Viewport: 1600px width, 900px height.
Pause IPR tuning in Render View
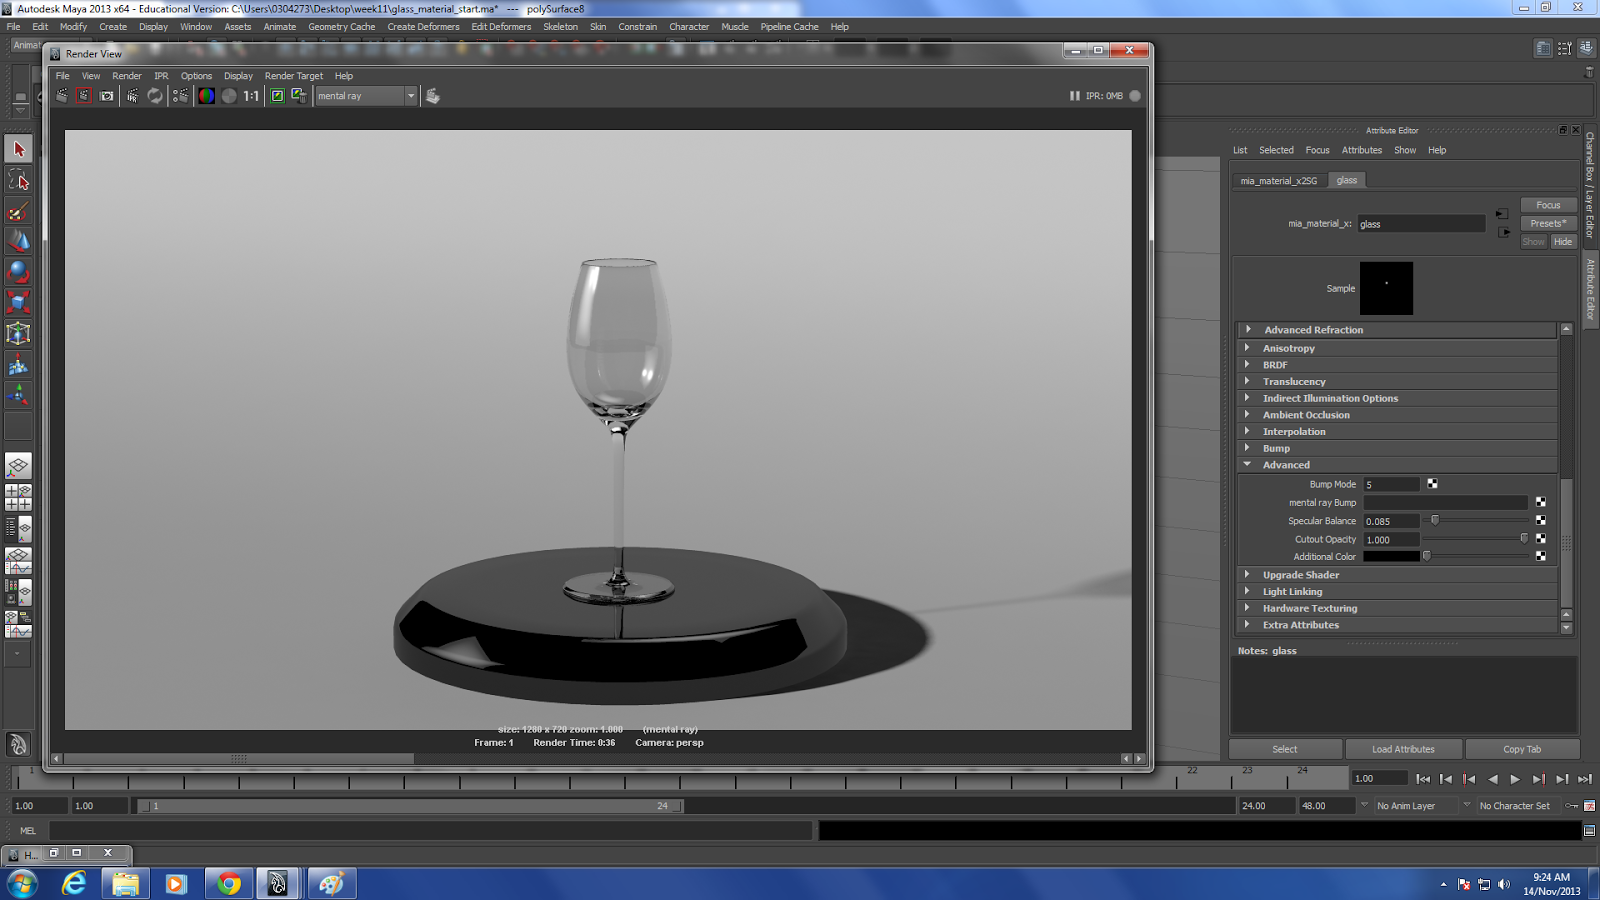(1075, 96)
